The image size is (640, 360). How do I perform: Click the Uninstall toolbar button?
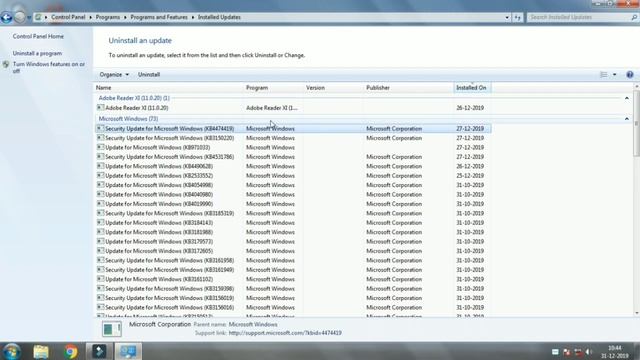point(149,75)
